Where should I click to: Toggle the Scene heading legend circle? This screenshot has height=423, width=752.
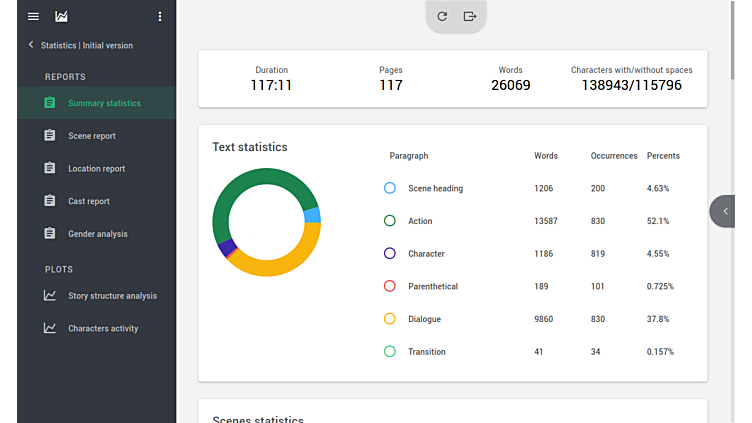click(390, 188)
